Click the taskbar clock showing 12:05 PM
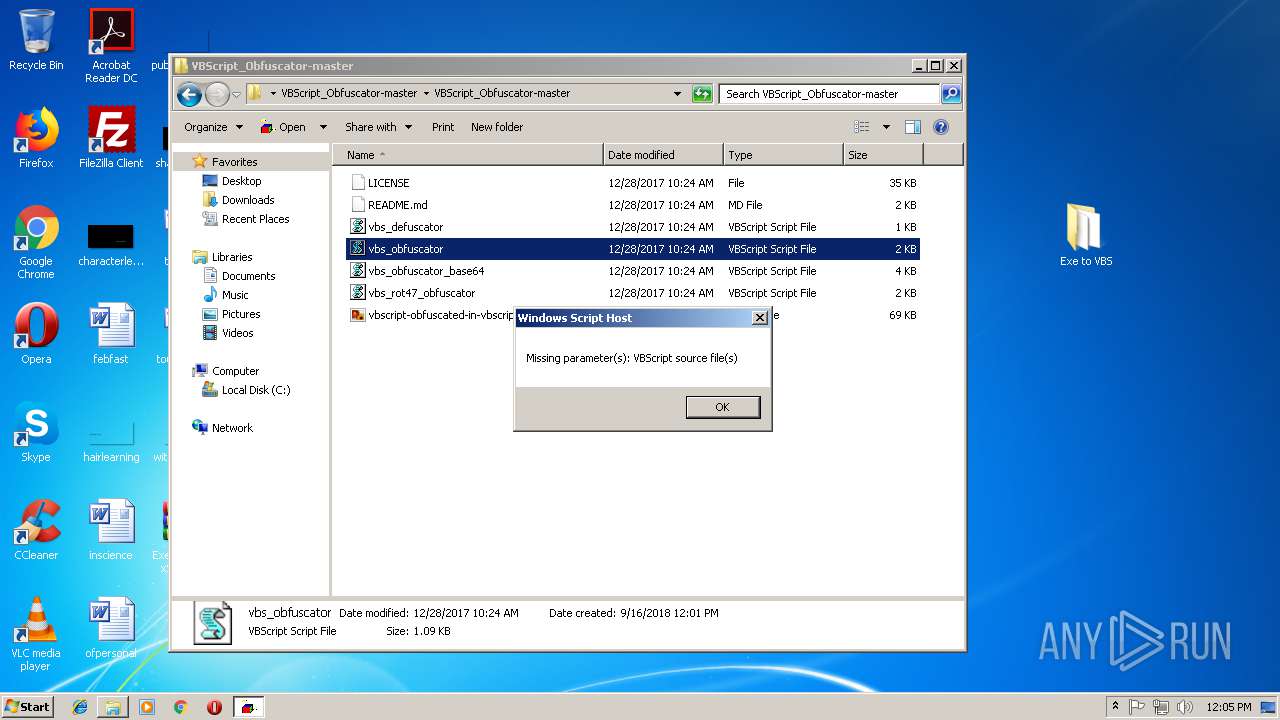Viewport: 1280px width, 720px height. 1229,707
